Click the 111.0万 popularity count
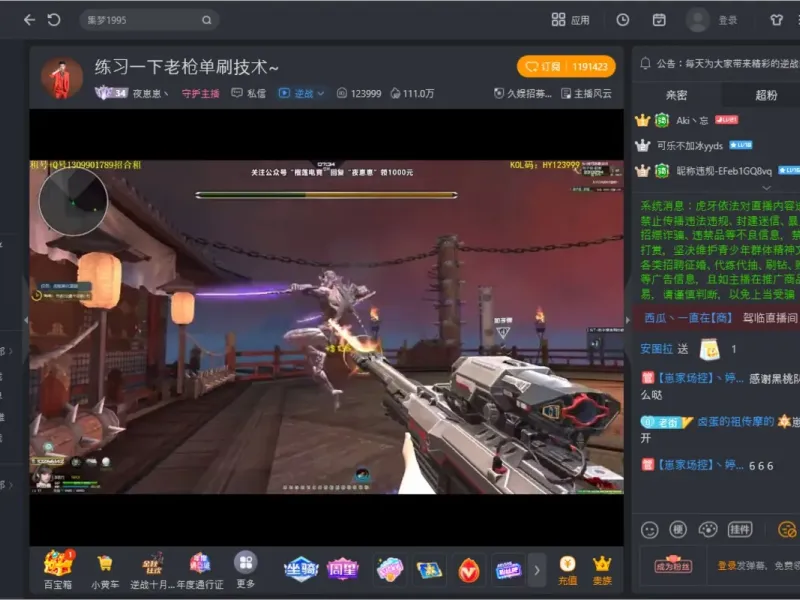 tap(412, 93)
